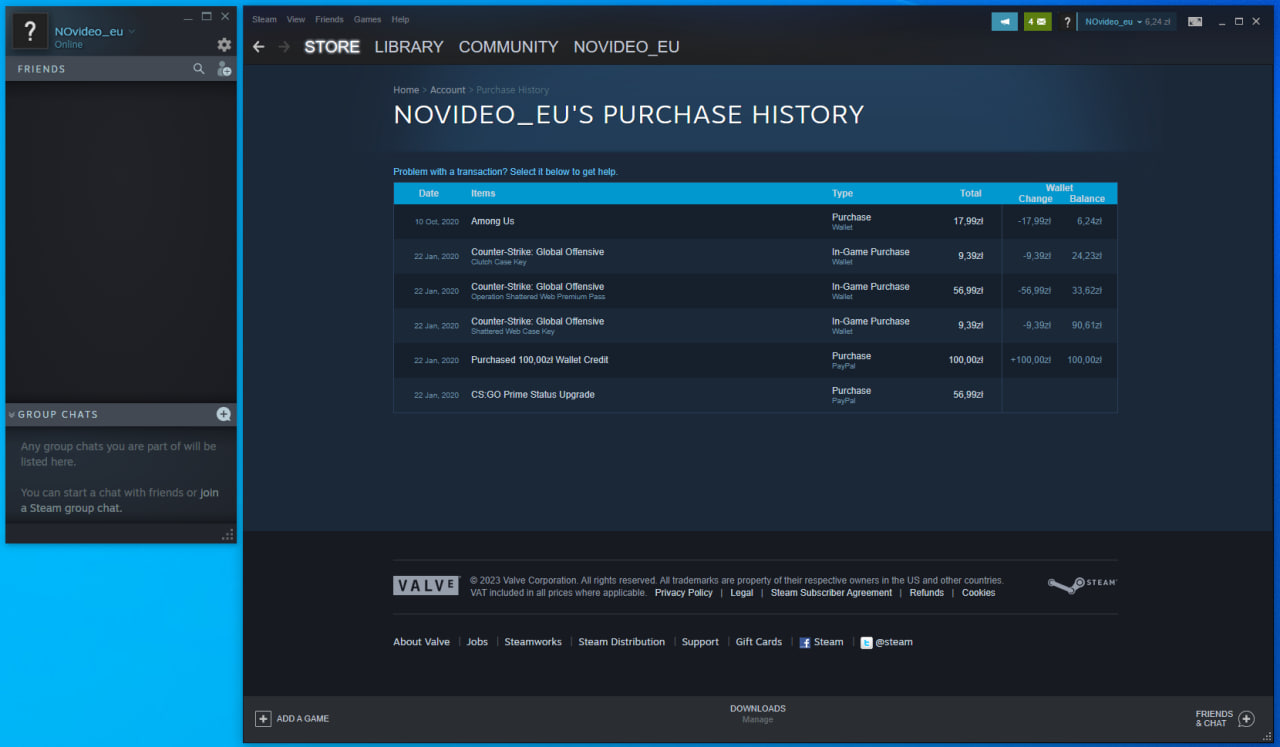This screenshot has width=1280, height=747.
Task: Minimize the Friends List window
Action: 187,17
